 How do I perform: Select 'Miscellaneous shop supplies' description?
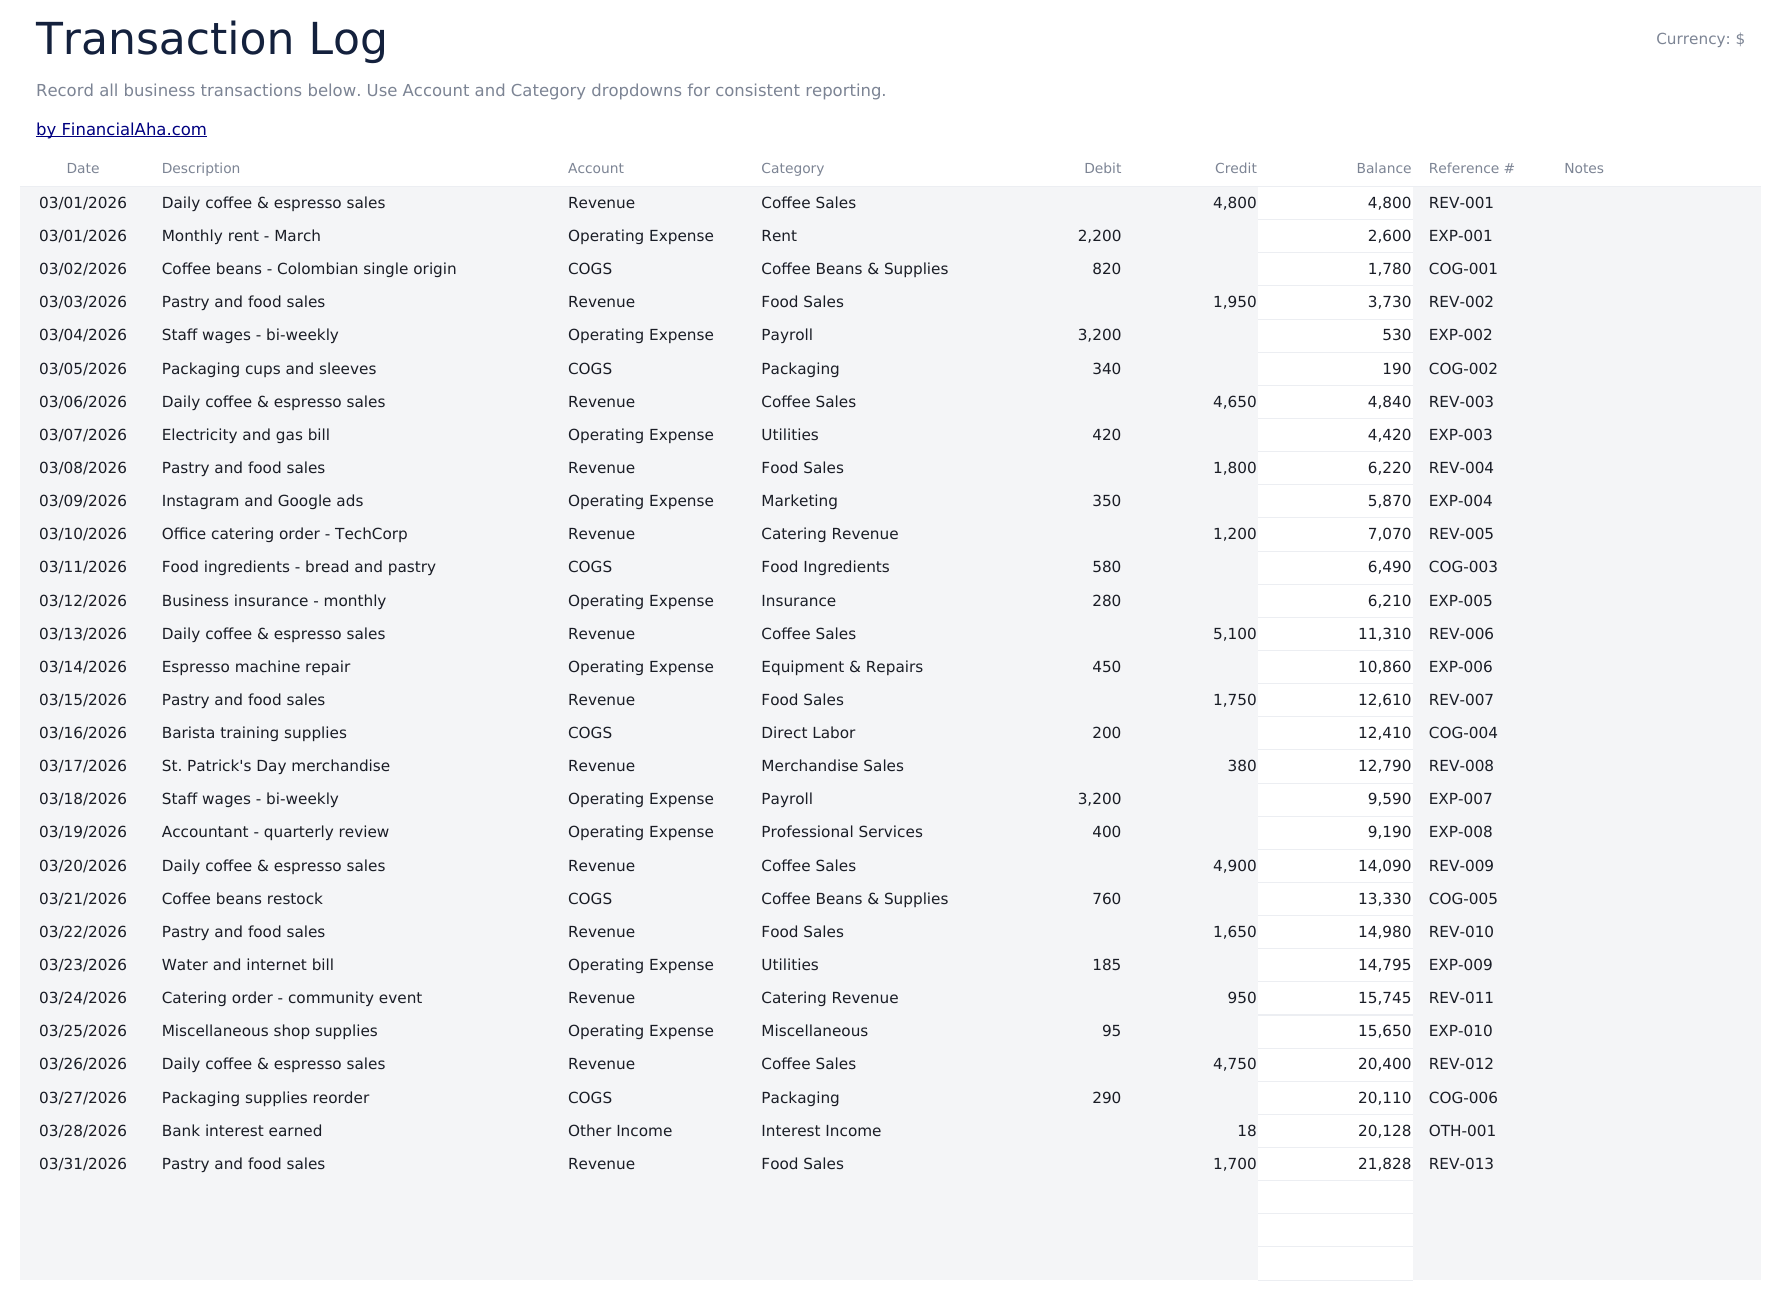pos(270,1031)
